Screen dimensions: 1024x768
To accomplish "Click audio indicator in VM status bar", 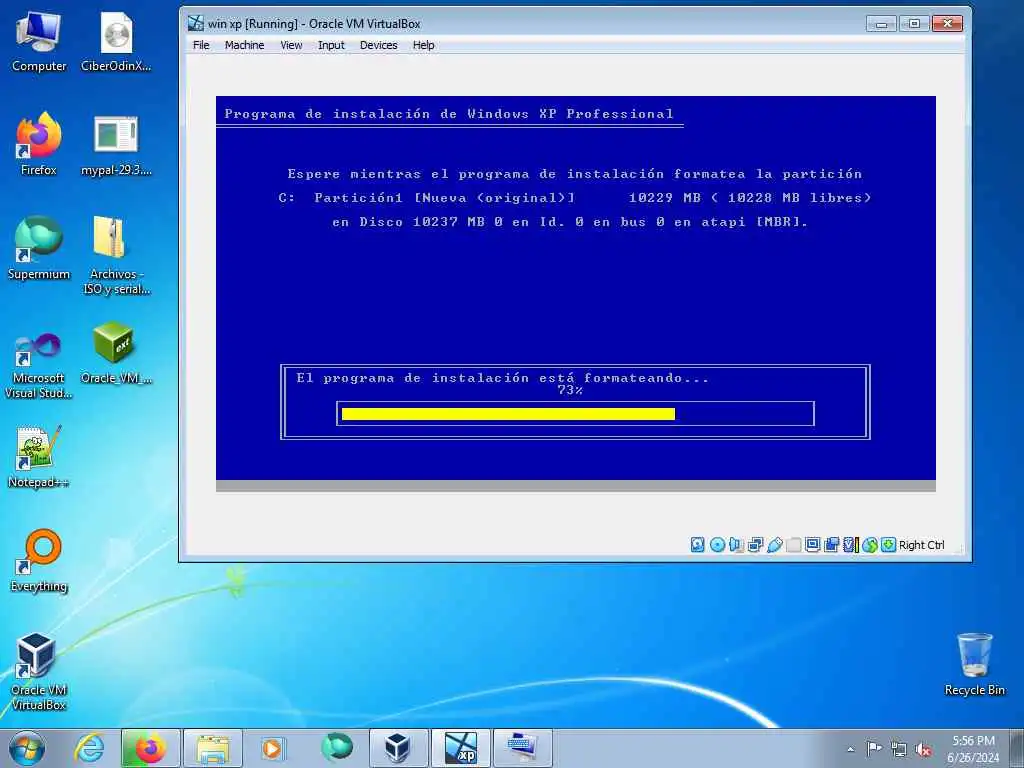I will [736, 545].
